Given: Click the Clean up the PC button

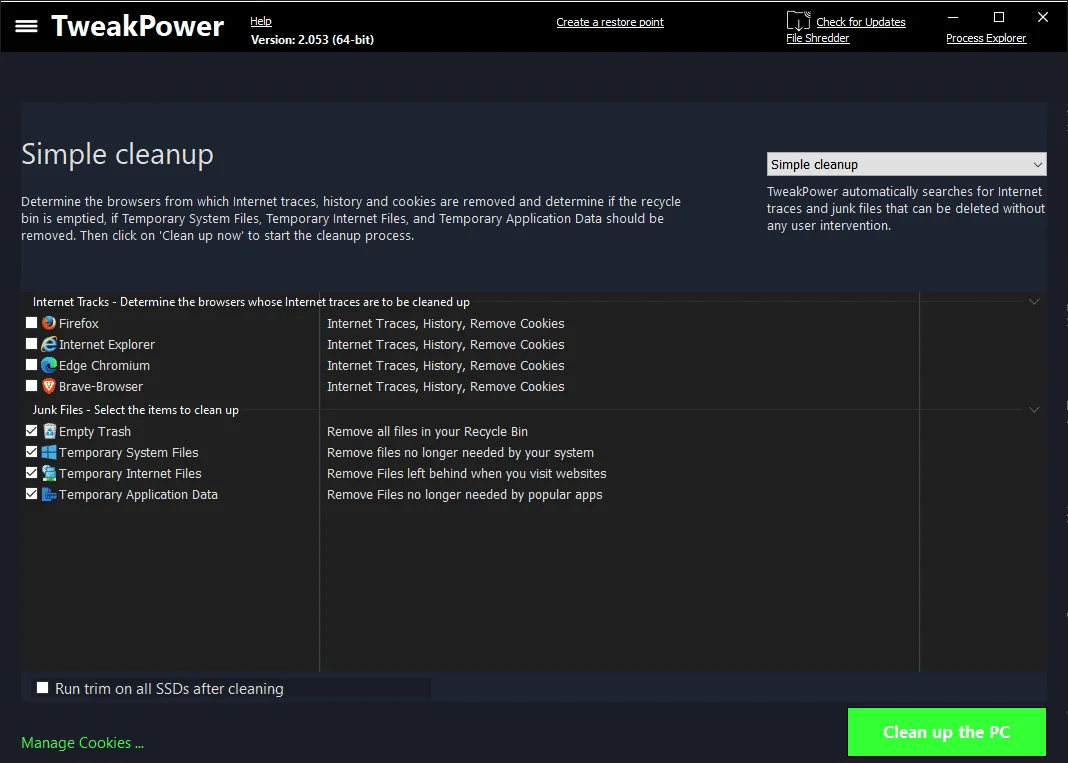Looking at the screenshot, I should tap(947, 732).
